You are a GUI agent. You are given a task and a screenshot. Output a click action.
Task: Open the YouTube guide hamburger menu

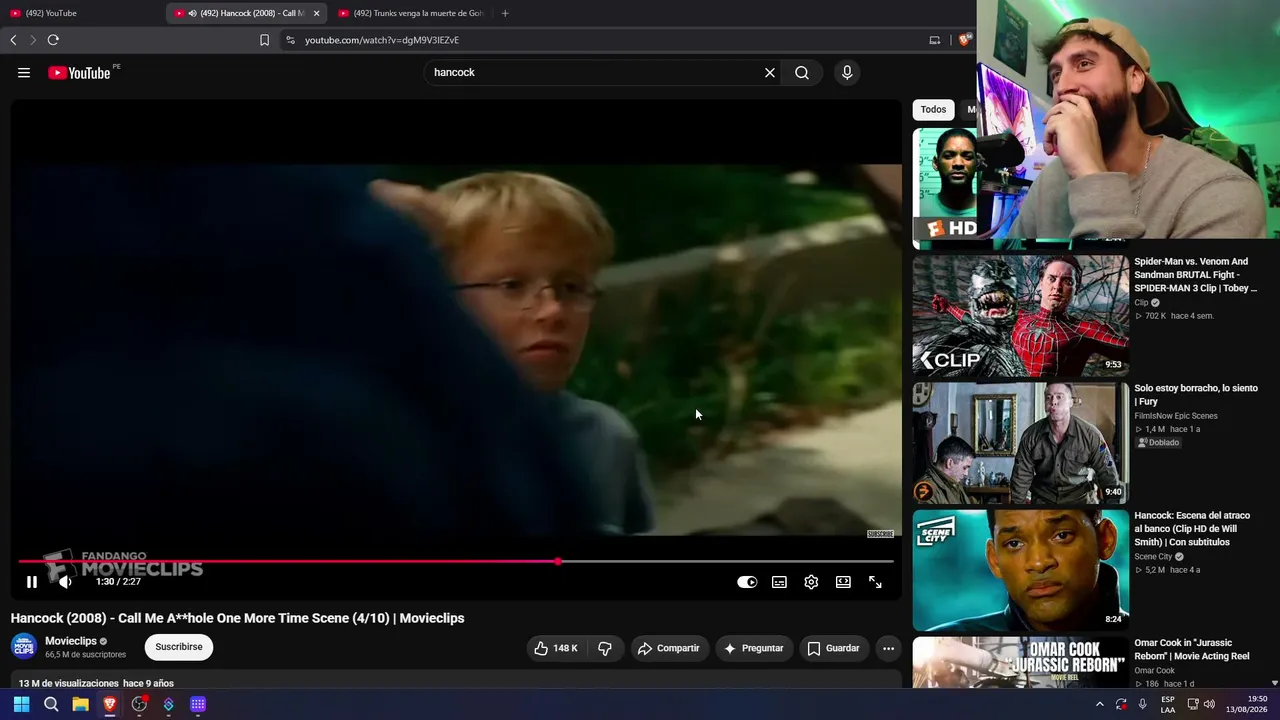pyautogui.click(x=24, y=73)
